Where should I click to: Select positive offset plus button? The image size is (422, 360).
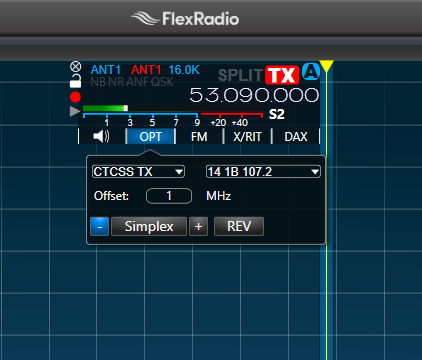[x=199, y=227]
